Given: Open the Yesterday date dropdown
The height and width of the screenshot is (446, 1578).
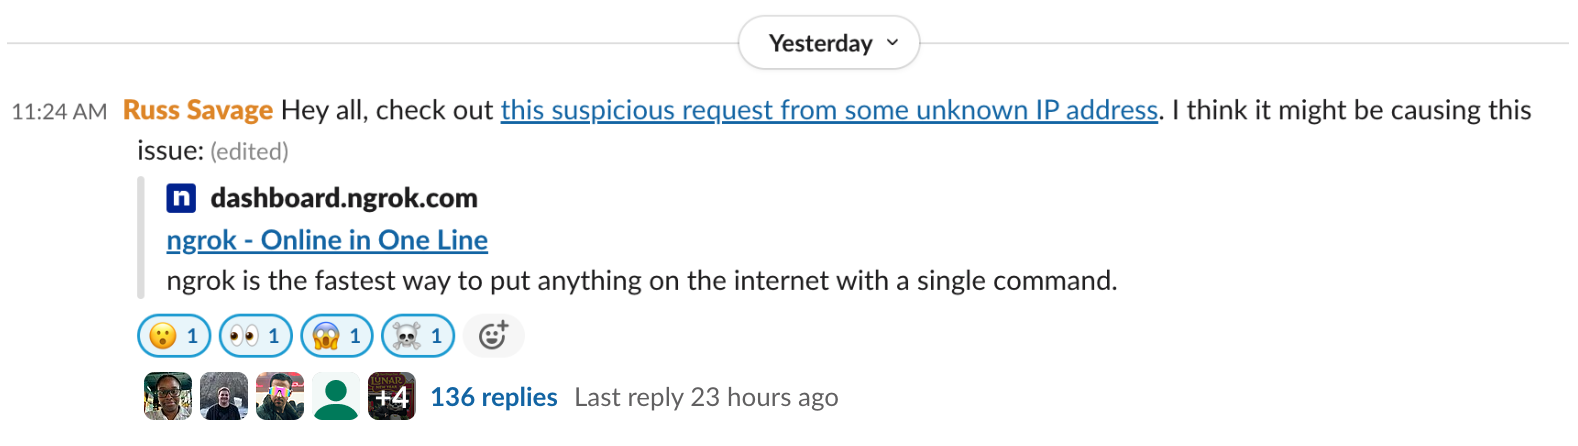Looking at the screenshot, I should coord(828,43).
